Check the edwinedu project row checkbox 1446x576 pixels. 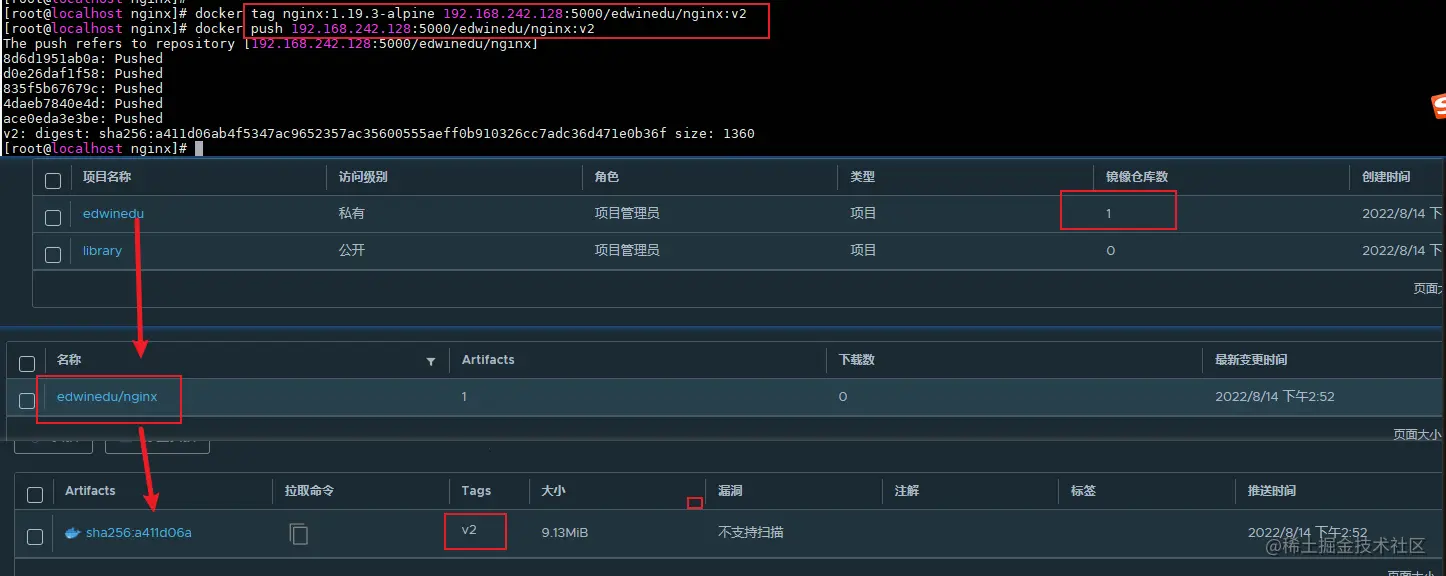click(x=53, y=216)
